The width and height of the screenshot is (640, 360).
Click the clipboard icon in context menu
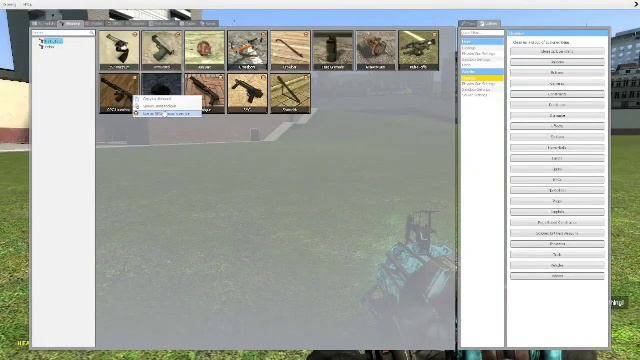pyautogui.click(x=137, y=99)
